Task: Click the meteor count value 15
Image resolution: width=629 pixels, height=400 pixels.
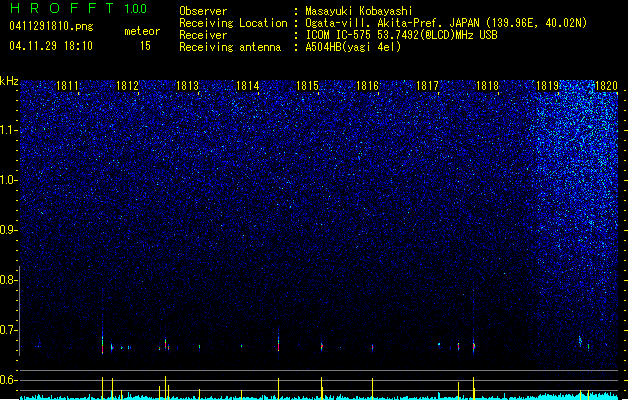Action: pos(145,46)
